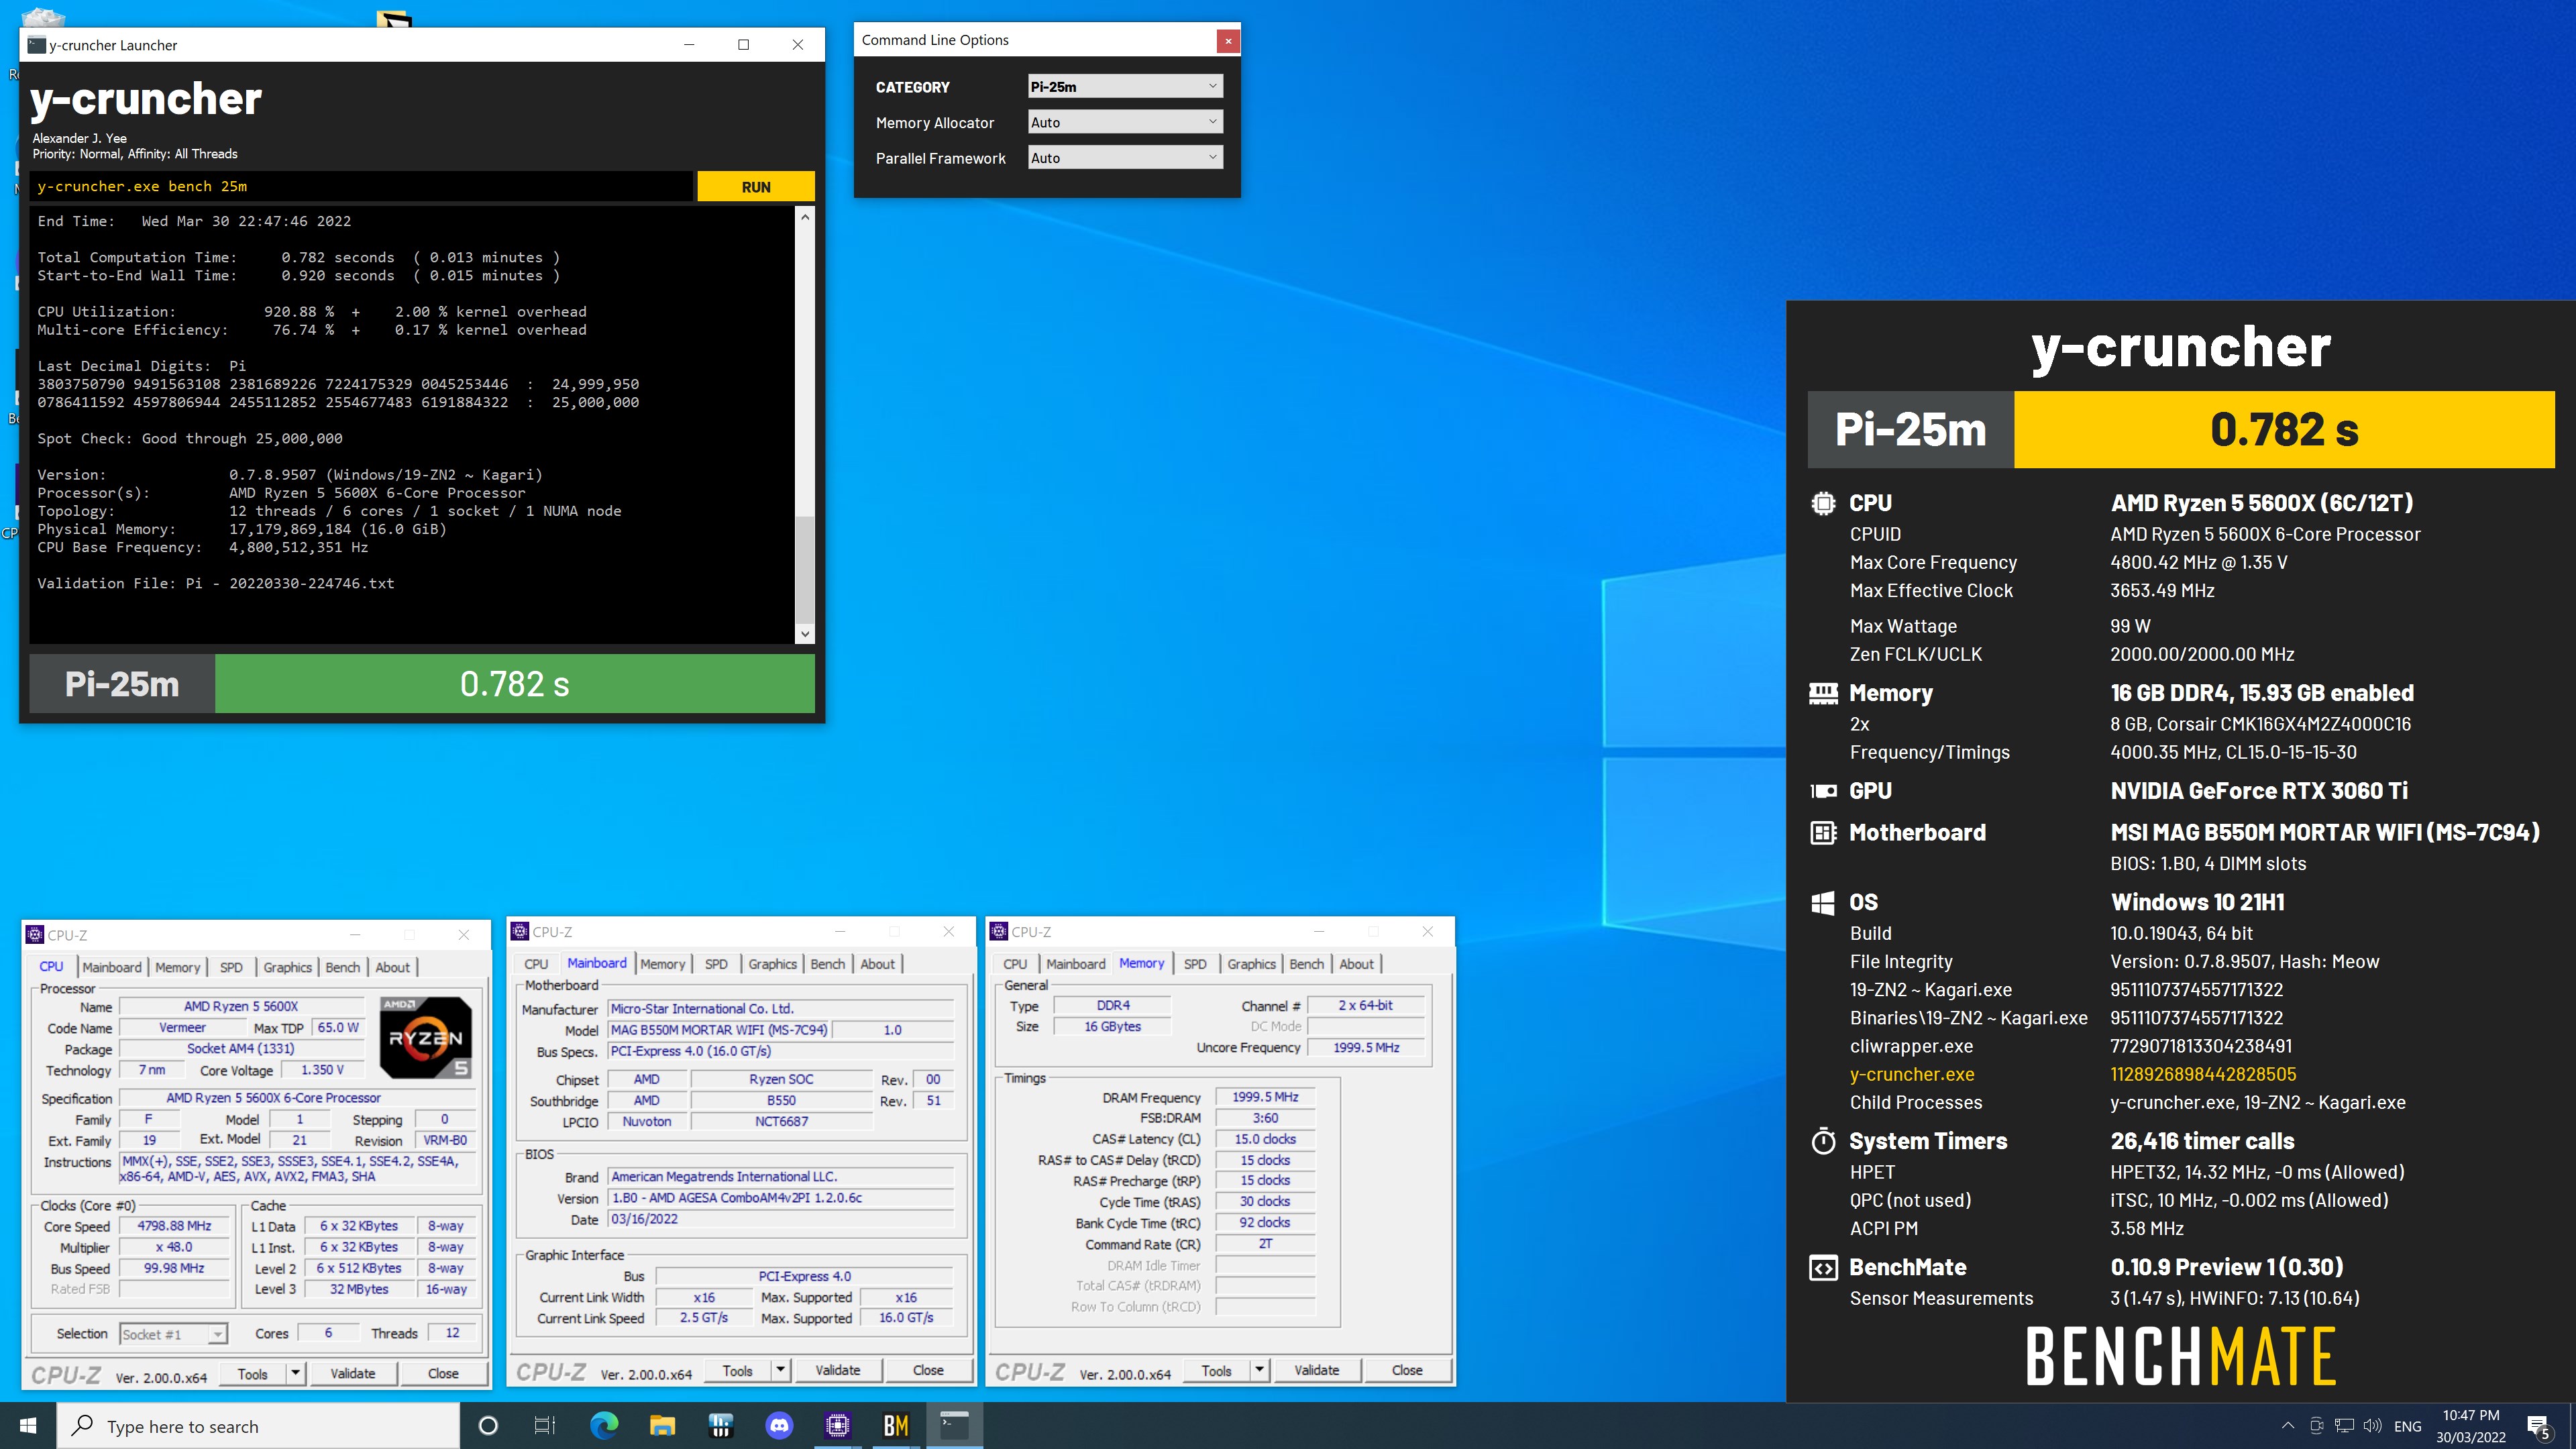Click the yellow 0.782 s BenchMate score

(x=2284, y=429)
